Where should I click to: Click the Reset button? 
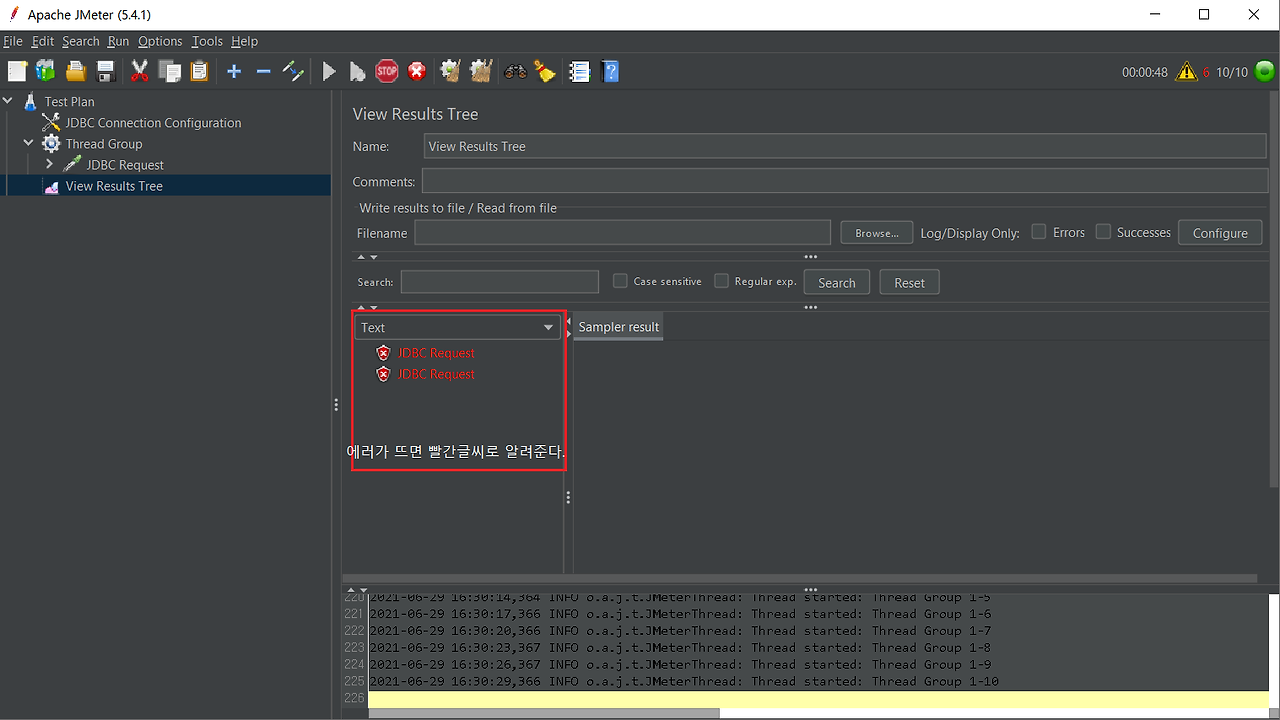point(909,282)
